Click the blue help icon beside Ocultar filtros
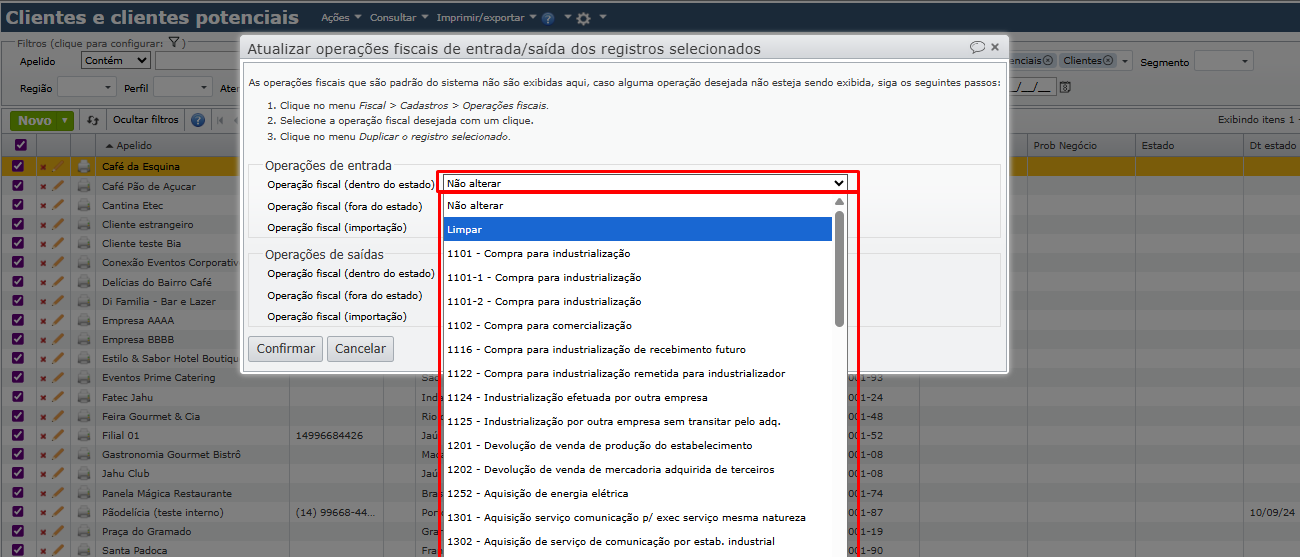Image resolution: width=1300 pixels, height=557 pixels. pos(198,120)
